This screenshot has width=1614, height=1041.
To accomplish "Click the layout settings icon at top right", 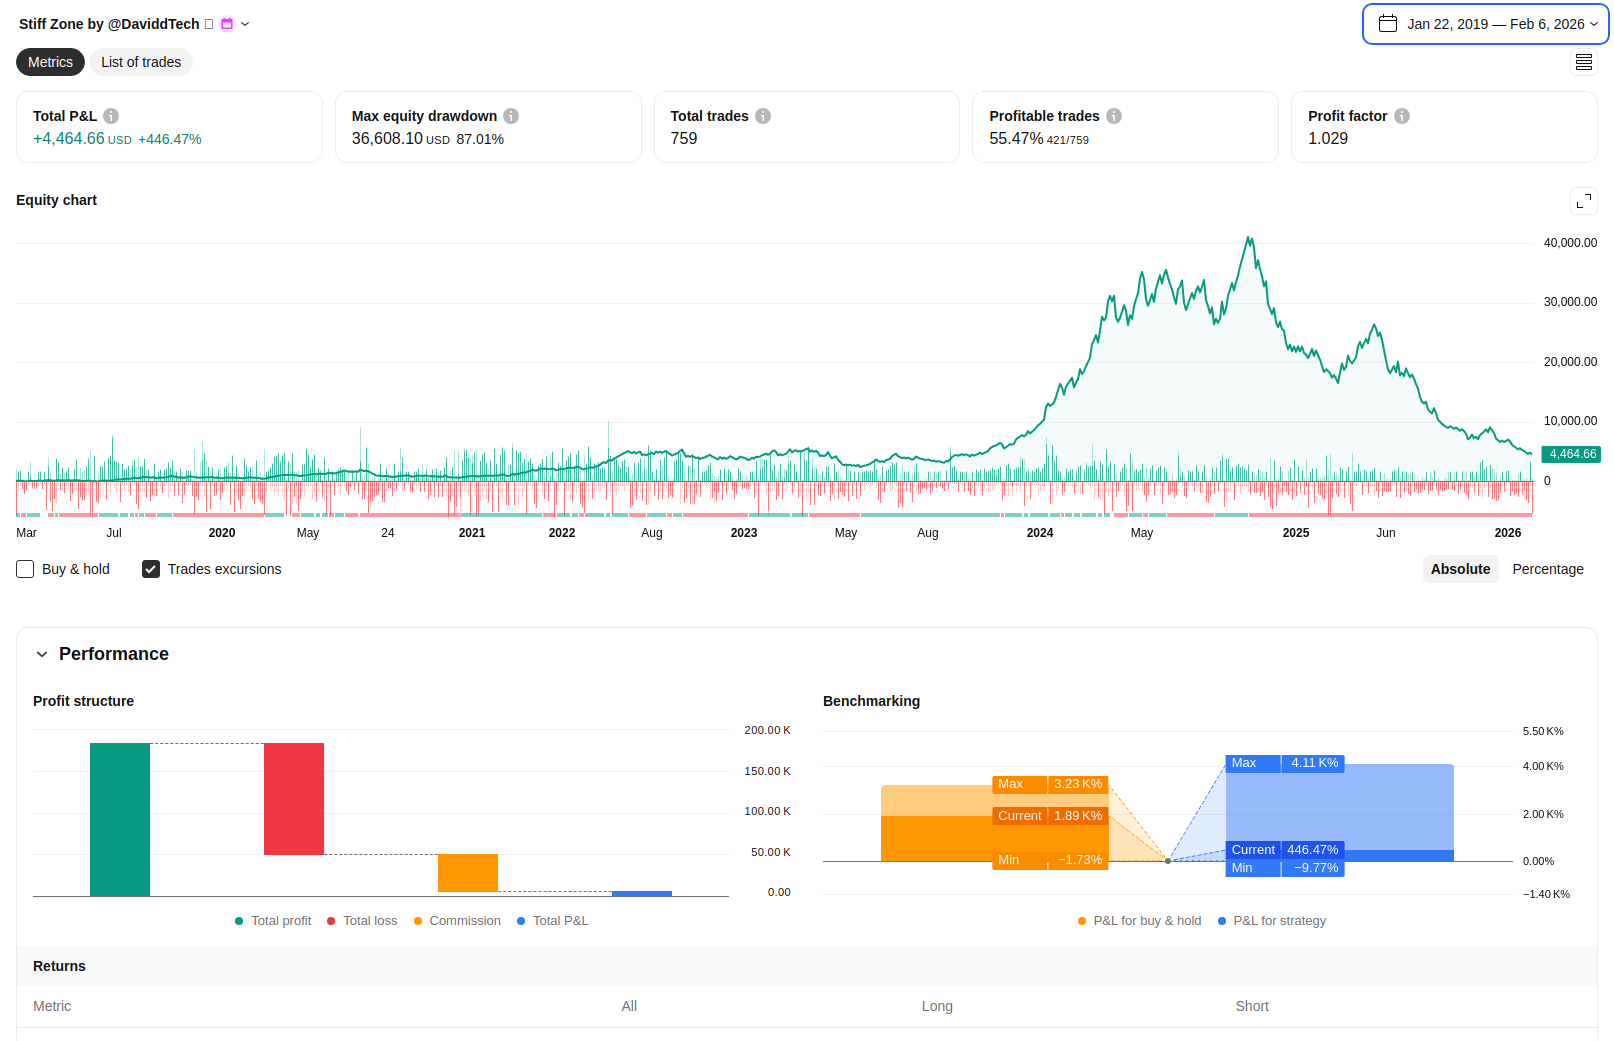I will [x=1584, y=62].
